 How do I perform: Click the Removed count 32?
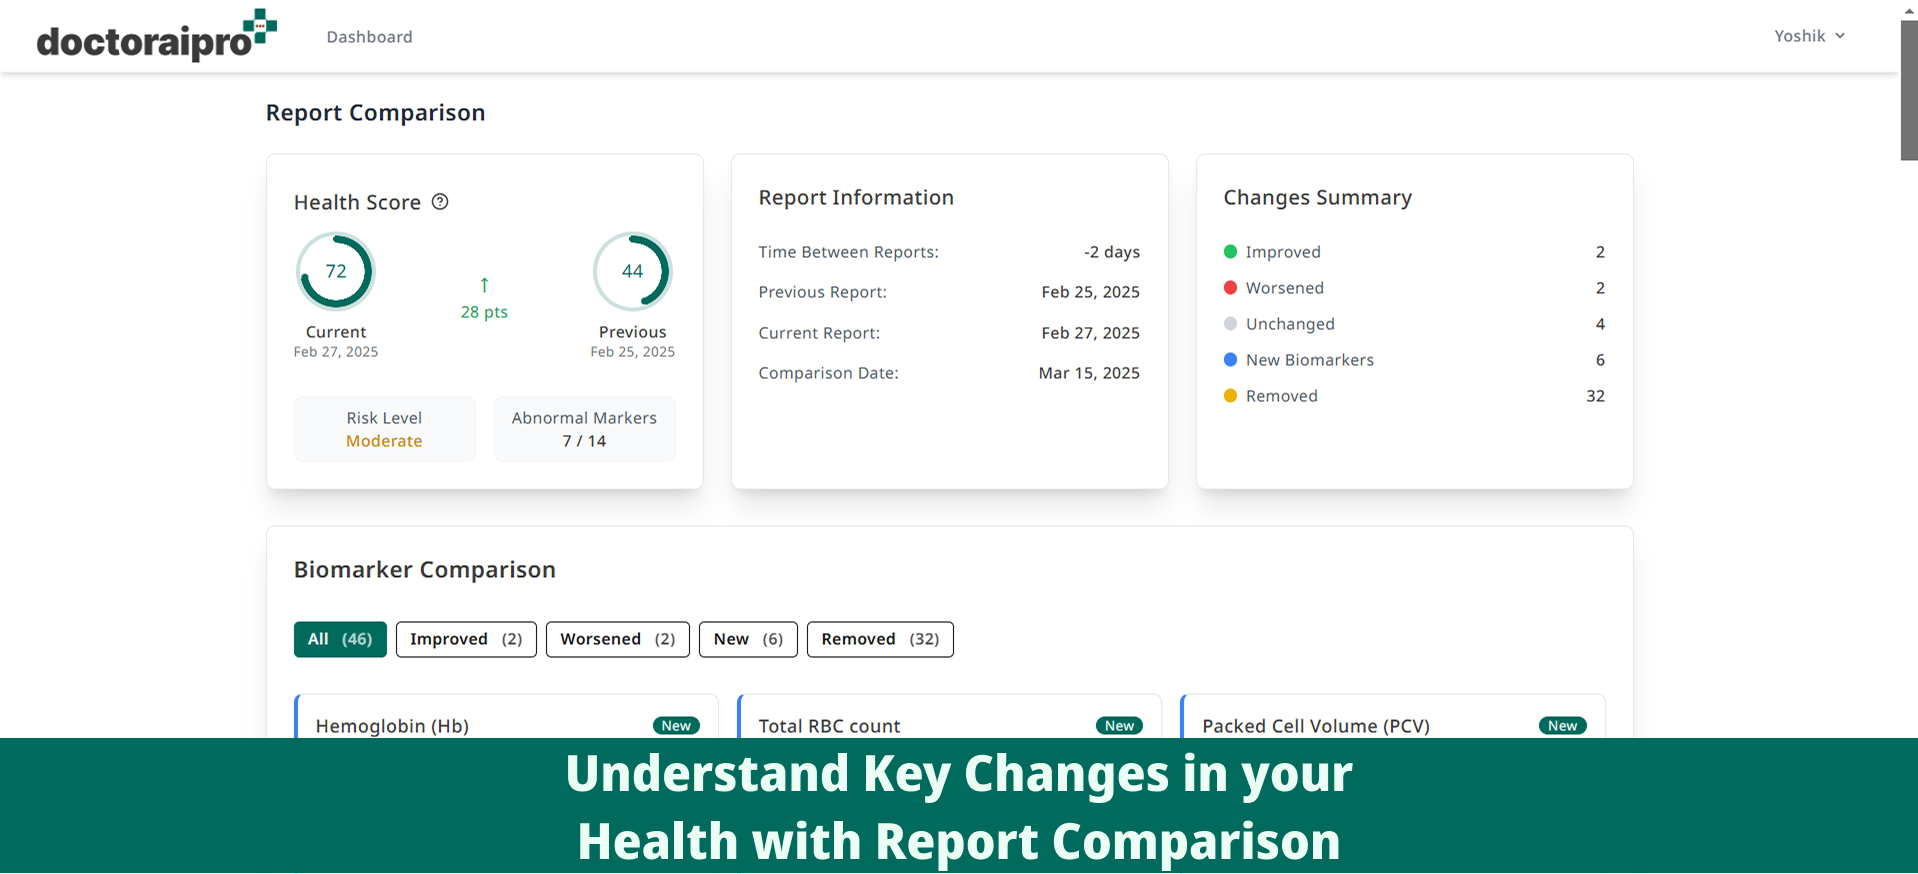[1595, 396]
